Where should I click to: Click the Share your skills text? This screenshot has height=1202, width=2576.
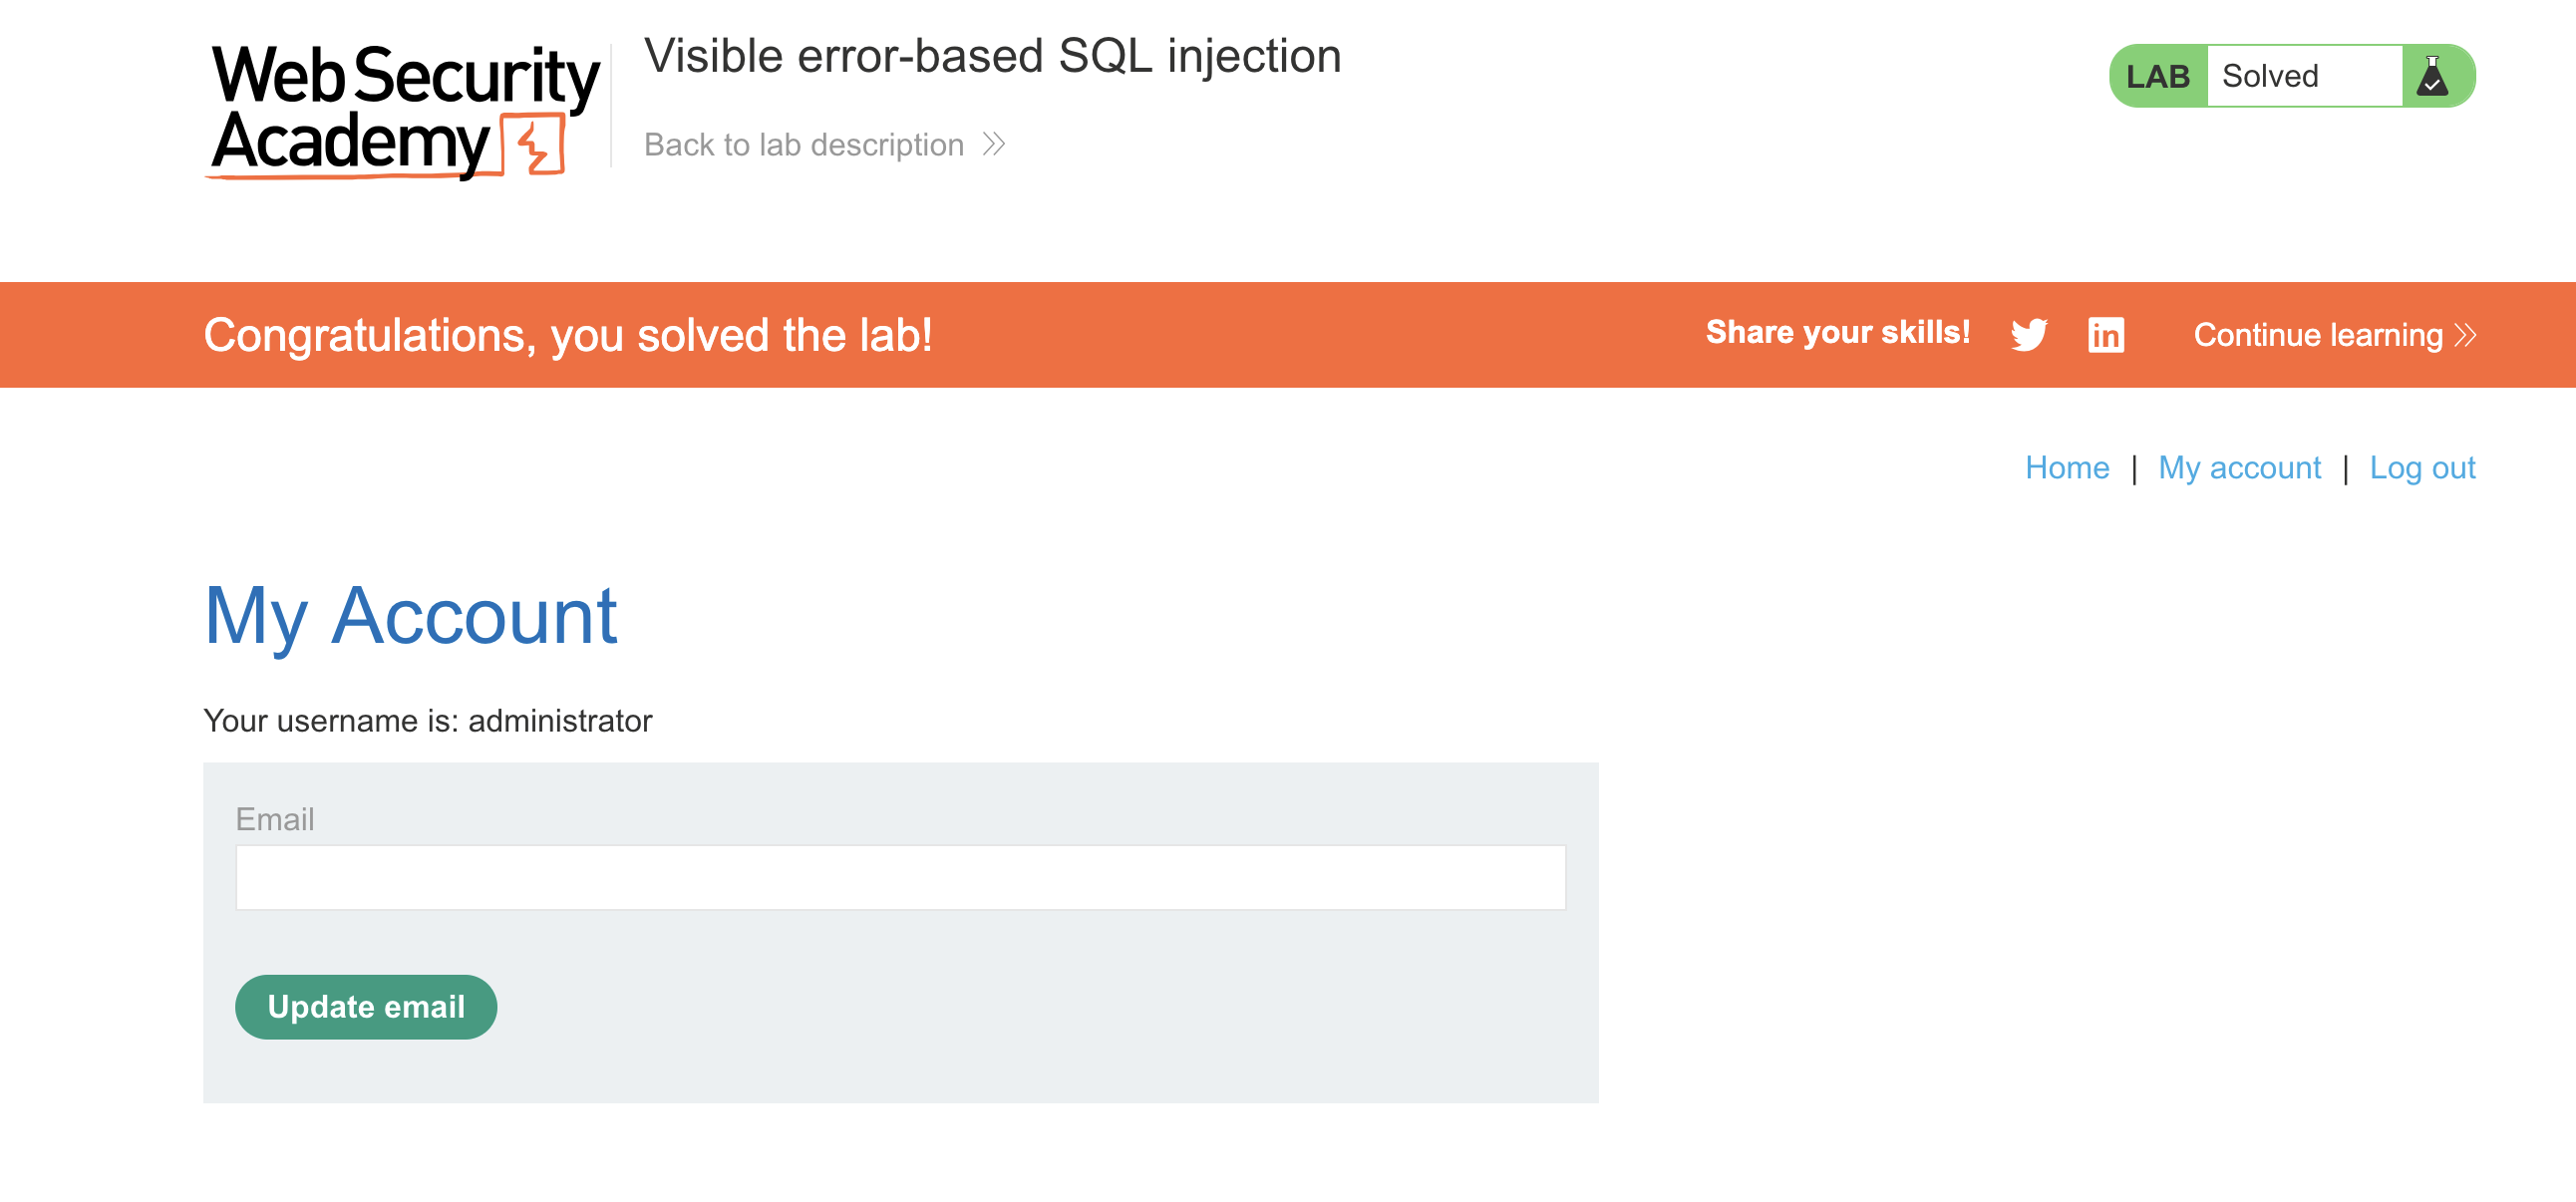click(x=1837, y=332)
